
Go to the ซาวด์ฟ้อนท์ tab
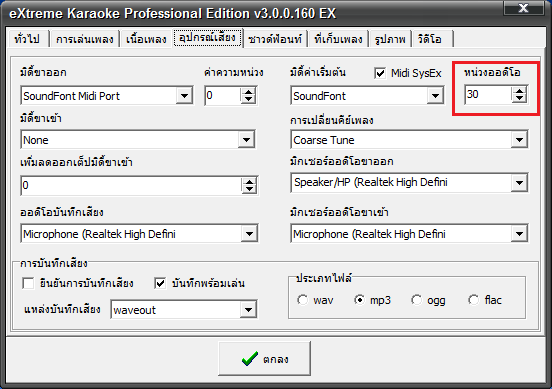pyautogui.click(x=275, y=39)
